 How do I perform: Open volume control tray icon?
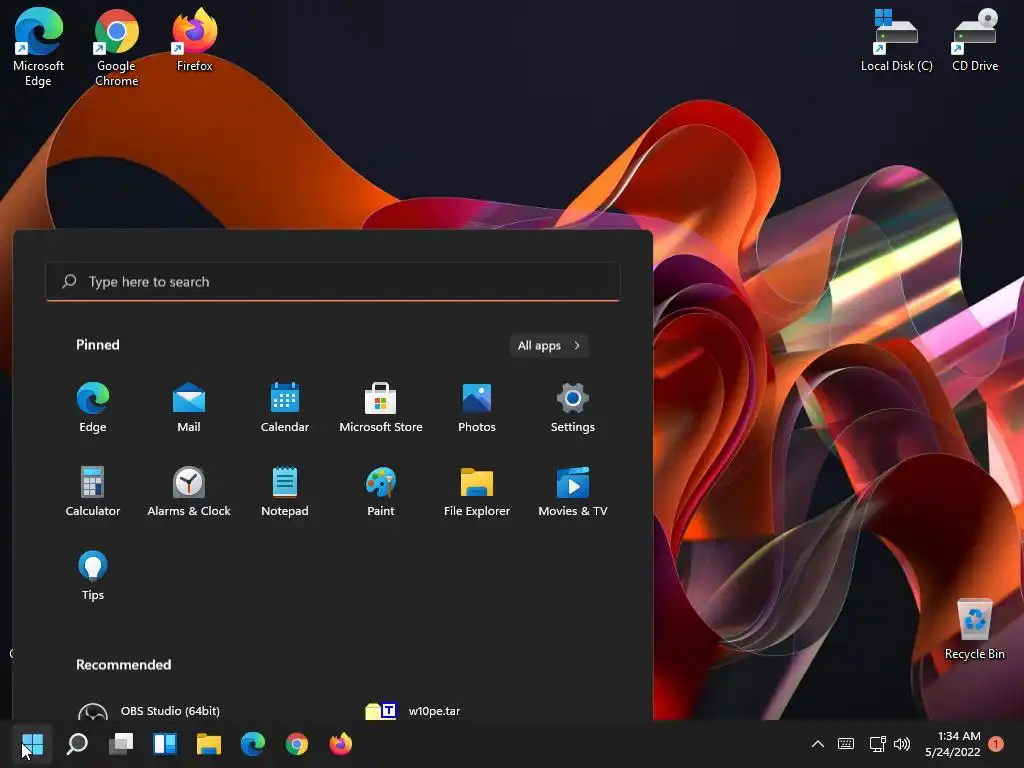click(x=902, y=744)
